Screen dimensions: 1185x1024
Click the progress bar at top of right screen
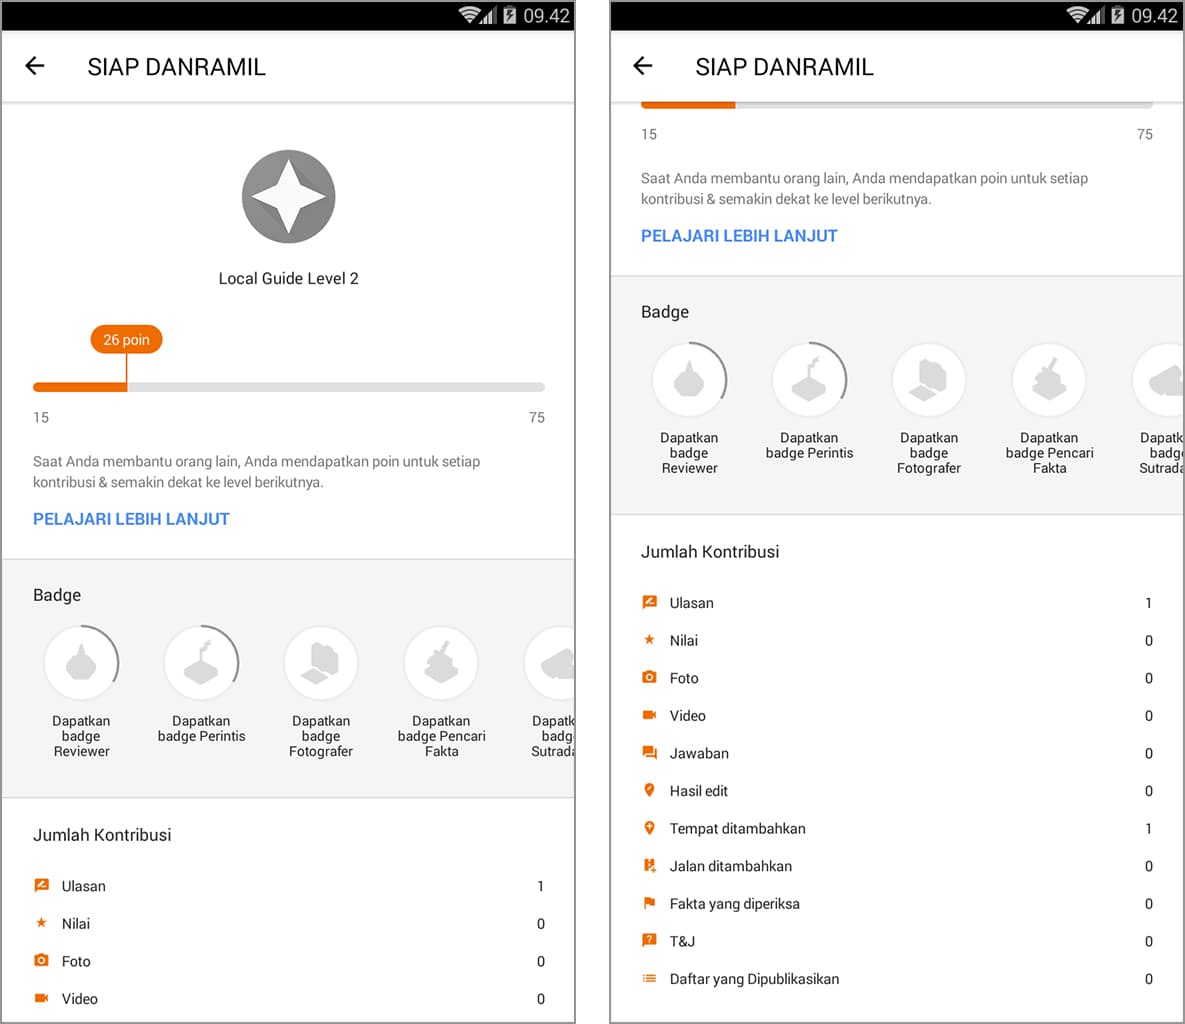tap(896, 104)
